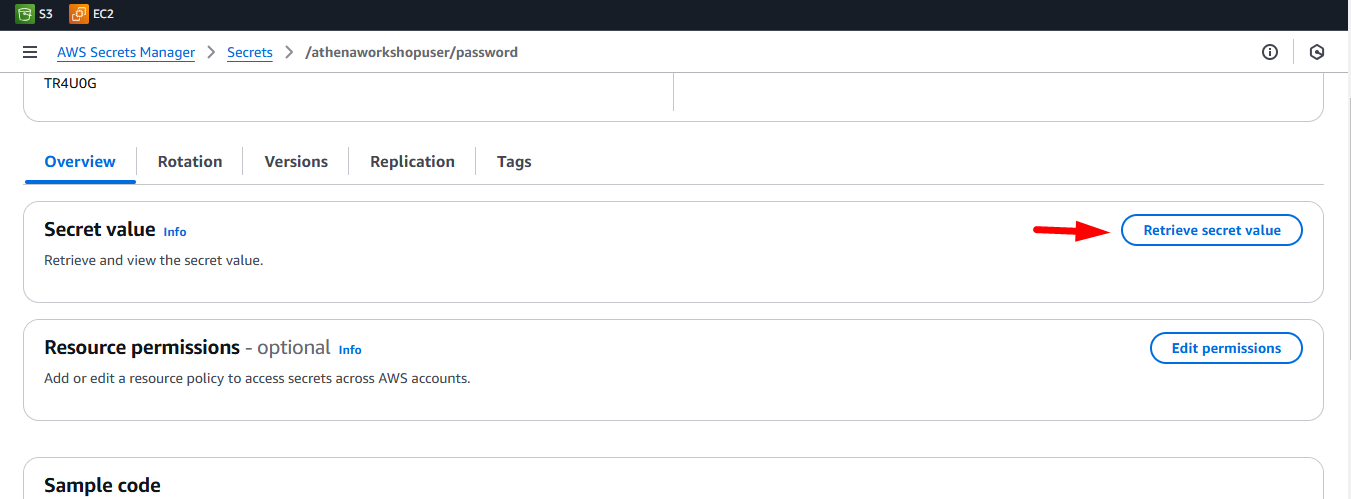Click the vertical scrollbar on right edge

point(1345,250)
